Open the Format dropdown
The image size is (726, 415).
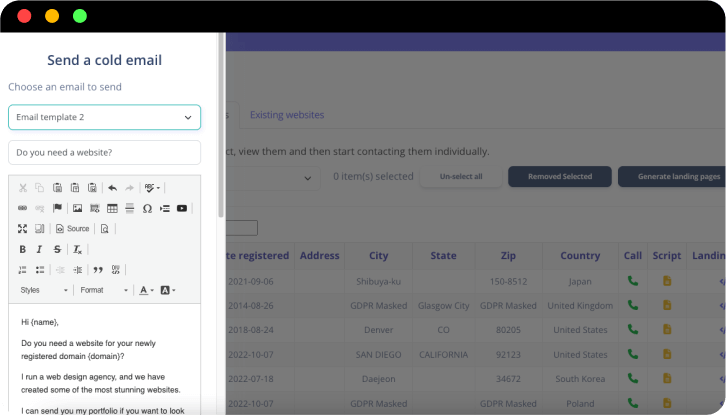[104, 290]
